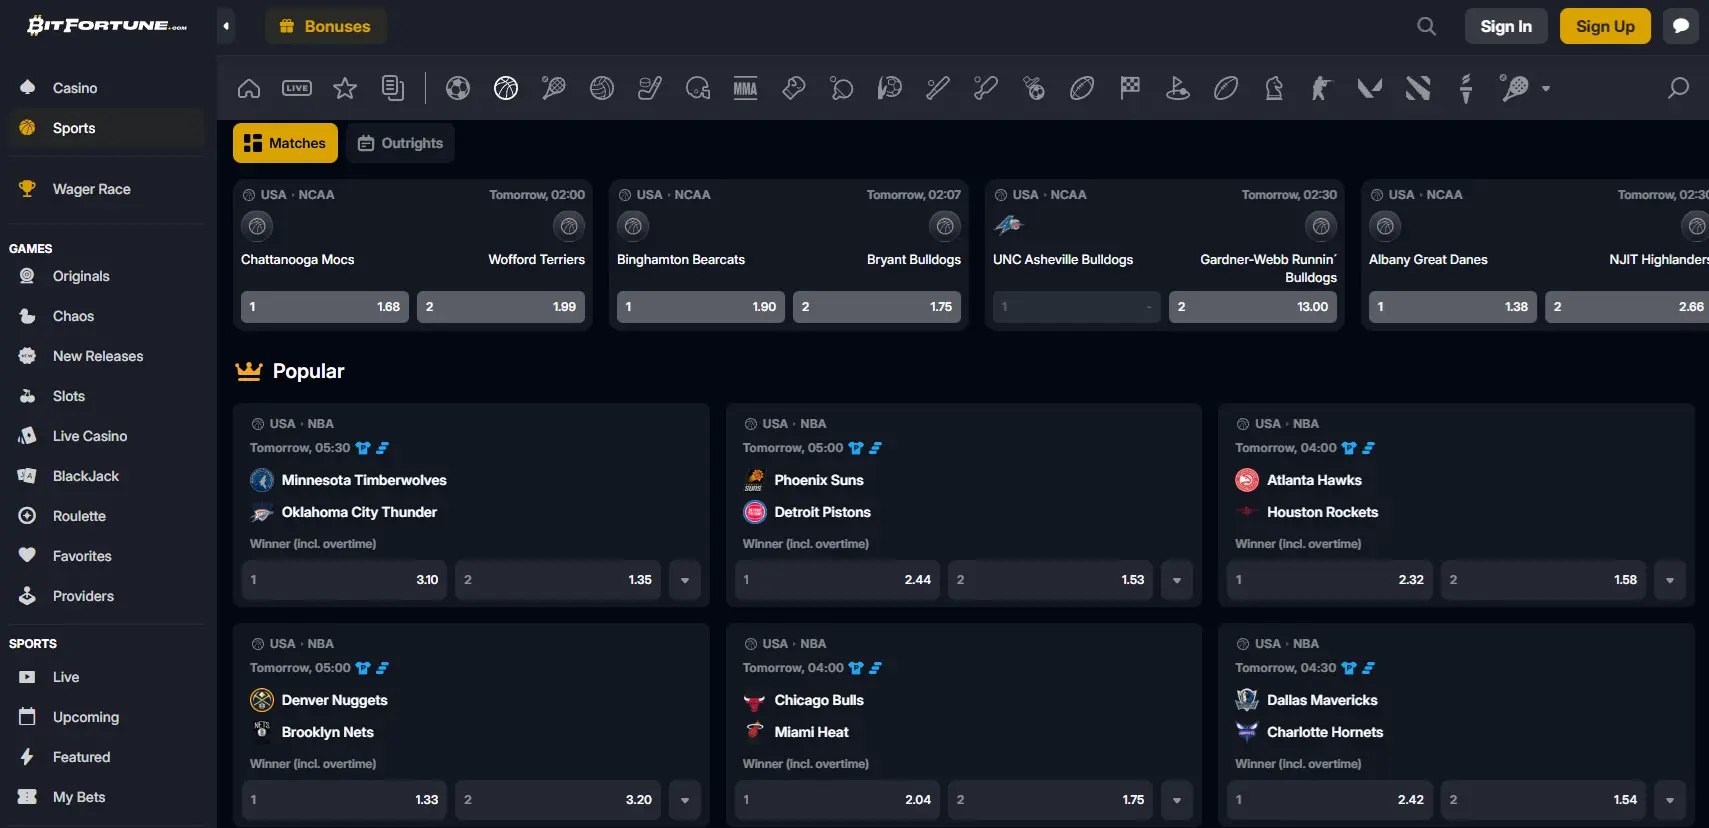This screenshot has width=1709, height=828.
Task: Select the golf flag icon
Action: [x=1178, y=88]
